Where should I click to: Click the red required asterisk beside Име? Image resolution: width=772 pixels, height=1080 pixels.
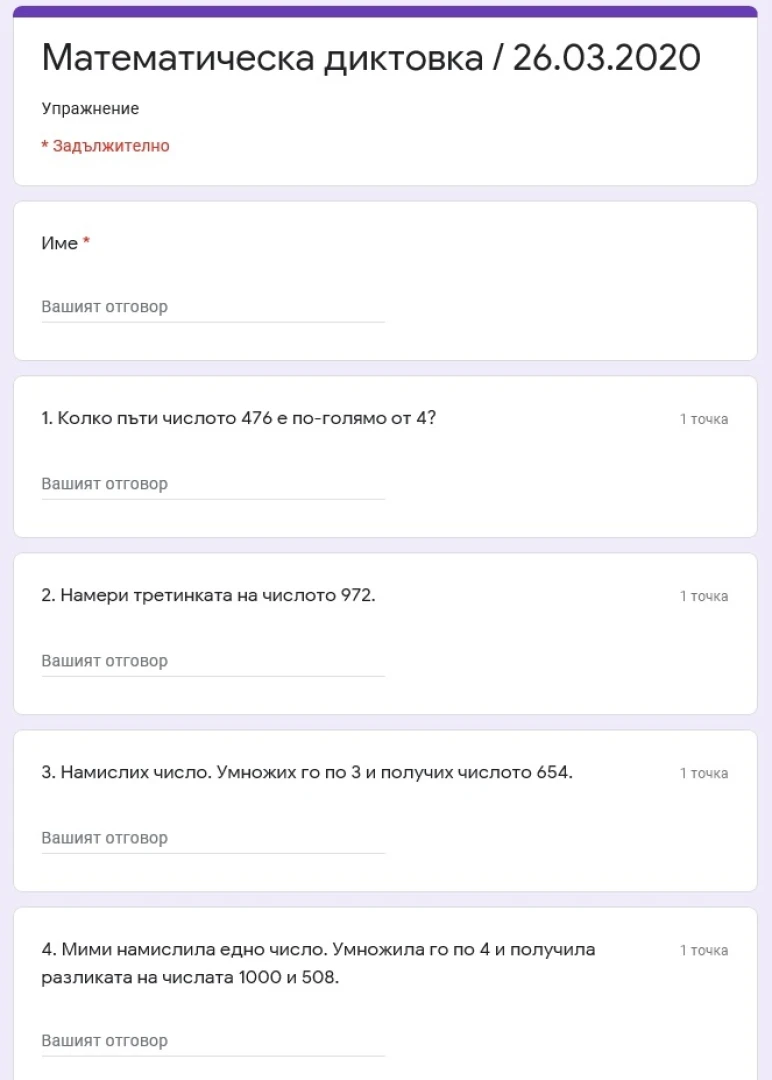pyautogui.click(x=87, y=241)
